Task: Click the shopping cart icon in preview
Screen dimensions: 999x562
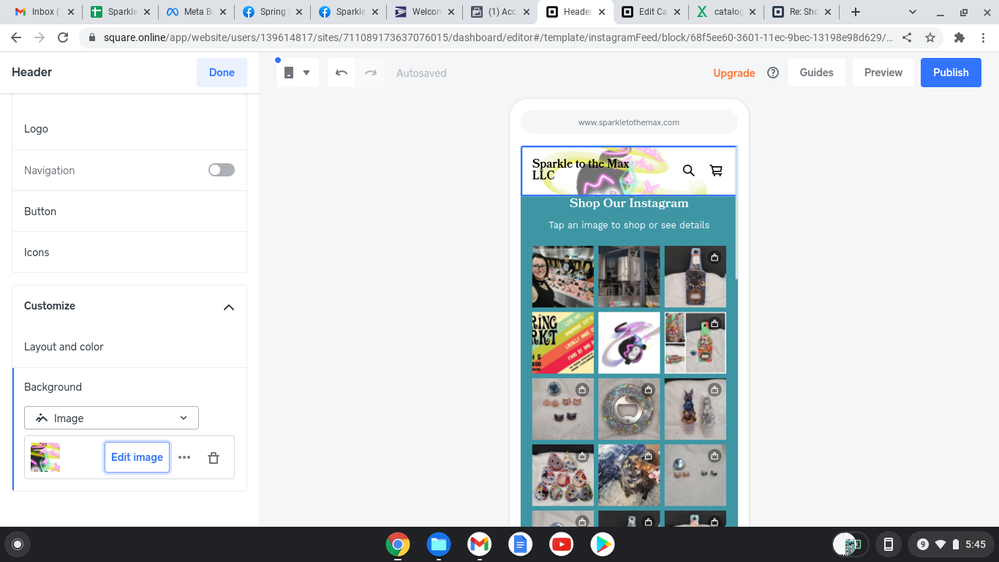Action: coord(716,171)
